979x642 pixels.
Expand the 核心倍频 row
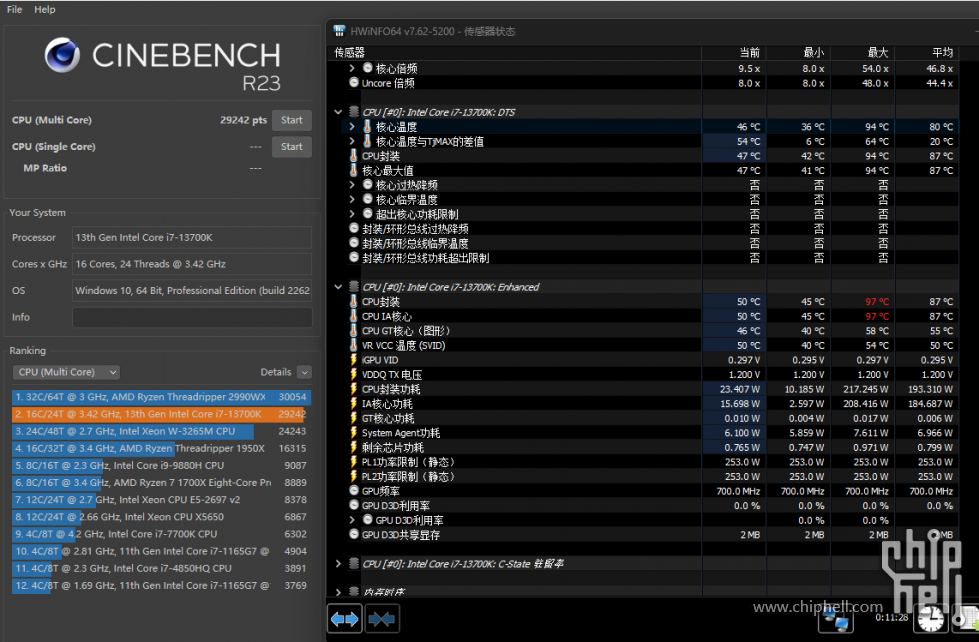coord(352,68)
